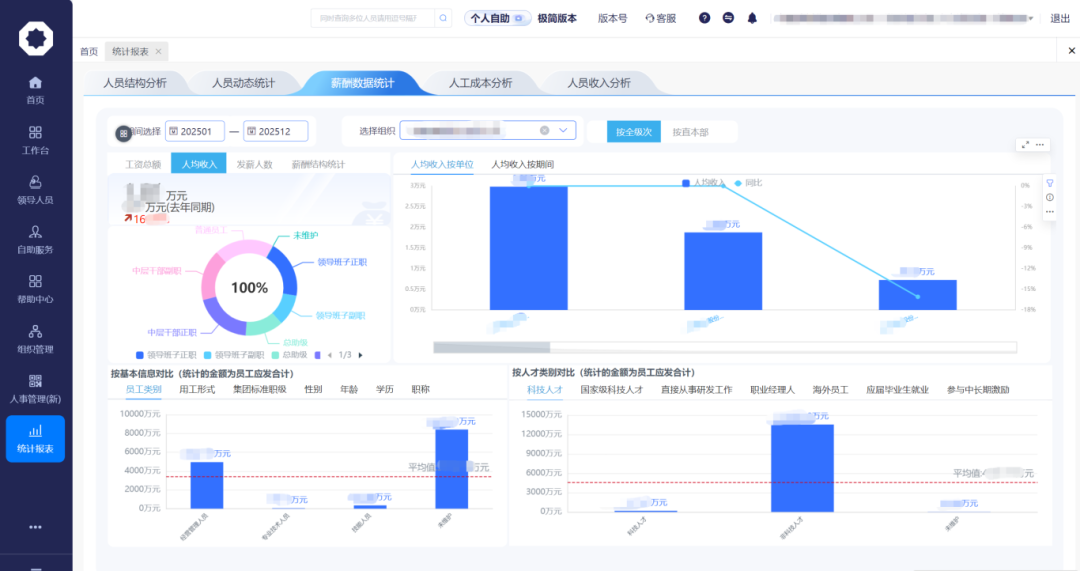The height and width of the screenshot is (571, 1080).
Task: Click the fullscreen expand icon on the dashboard
Action: tap(1025, 145)
